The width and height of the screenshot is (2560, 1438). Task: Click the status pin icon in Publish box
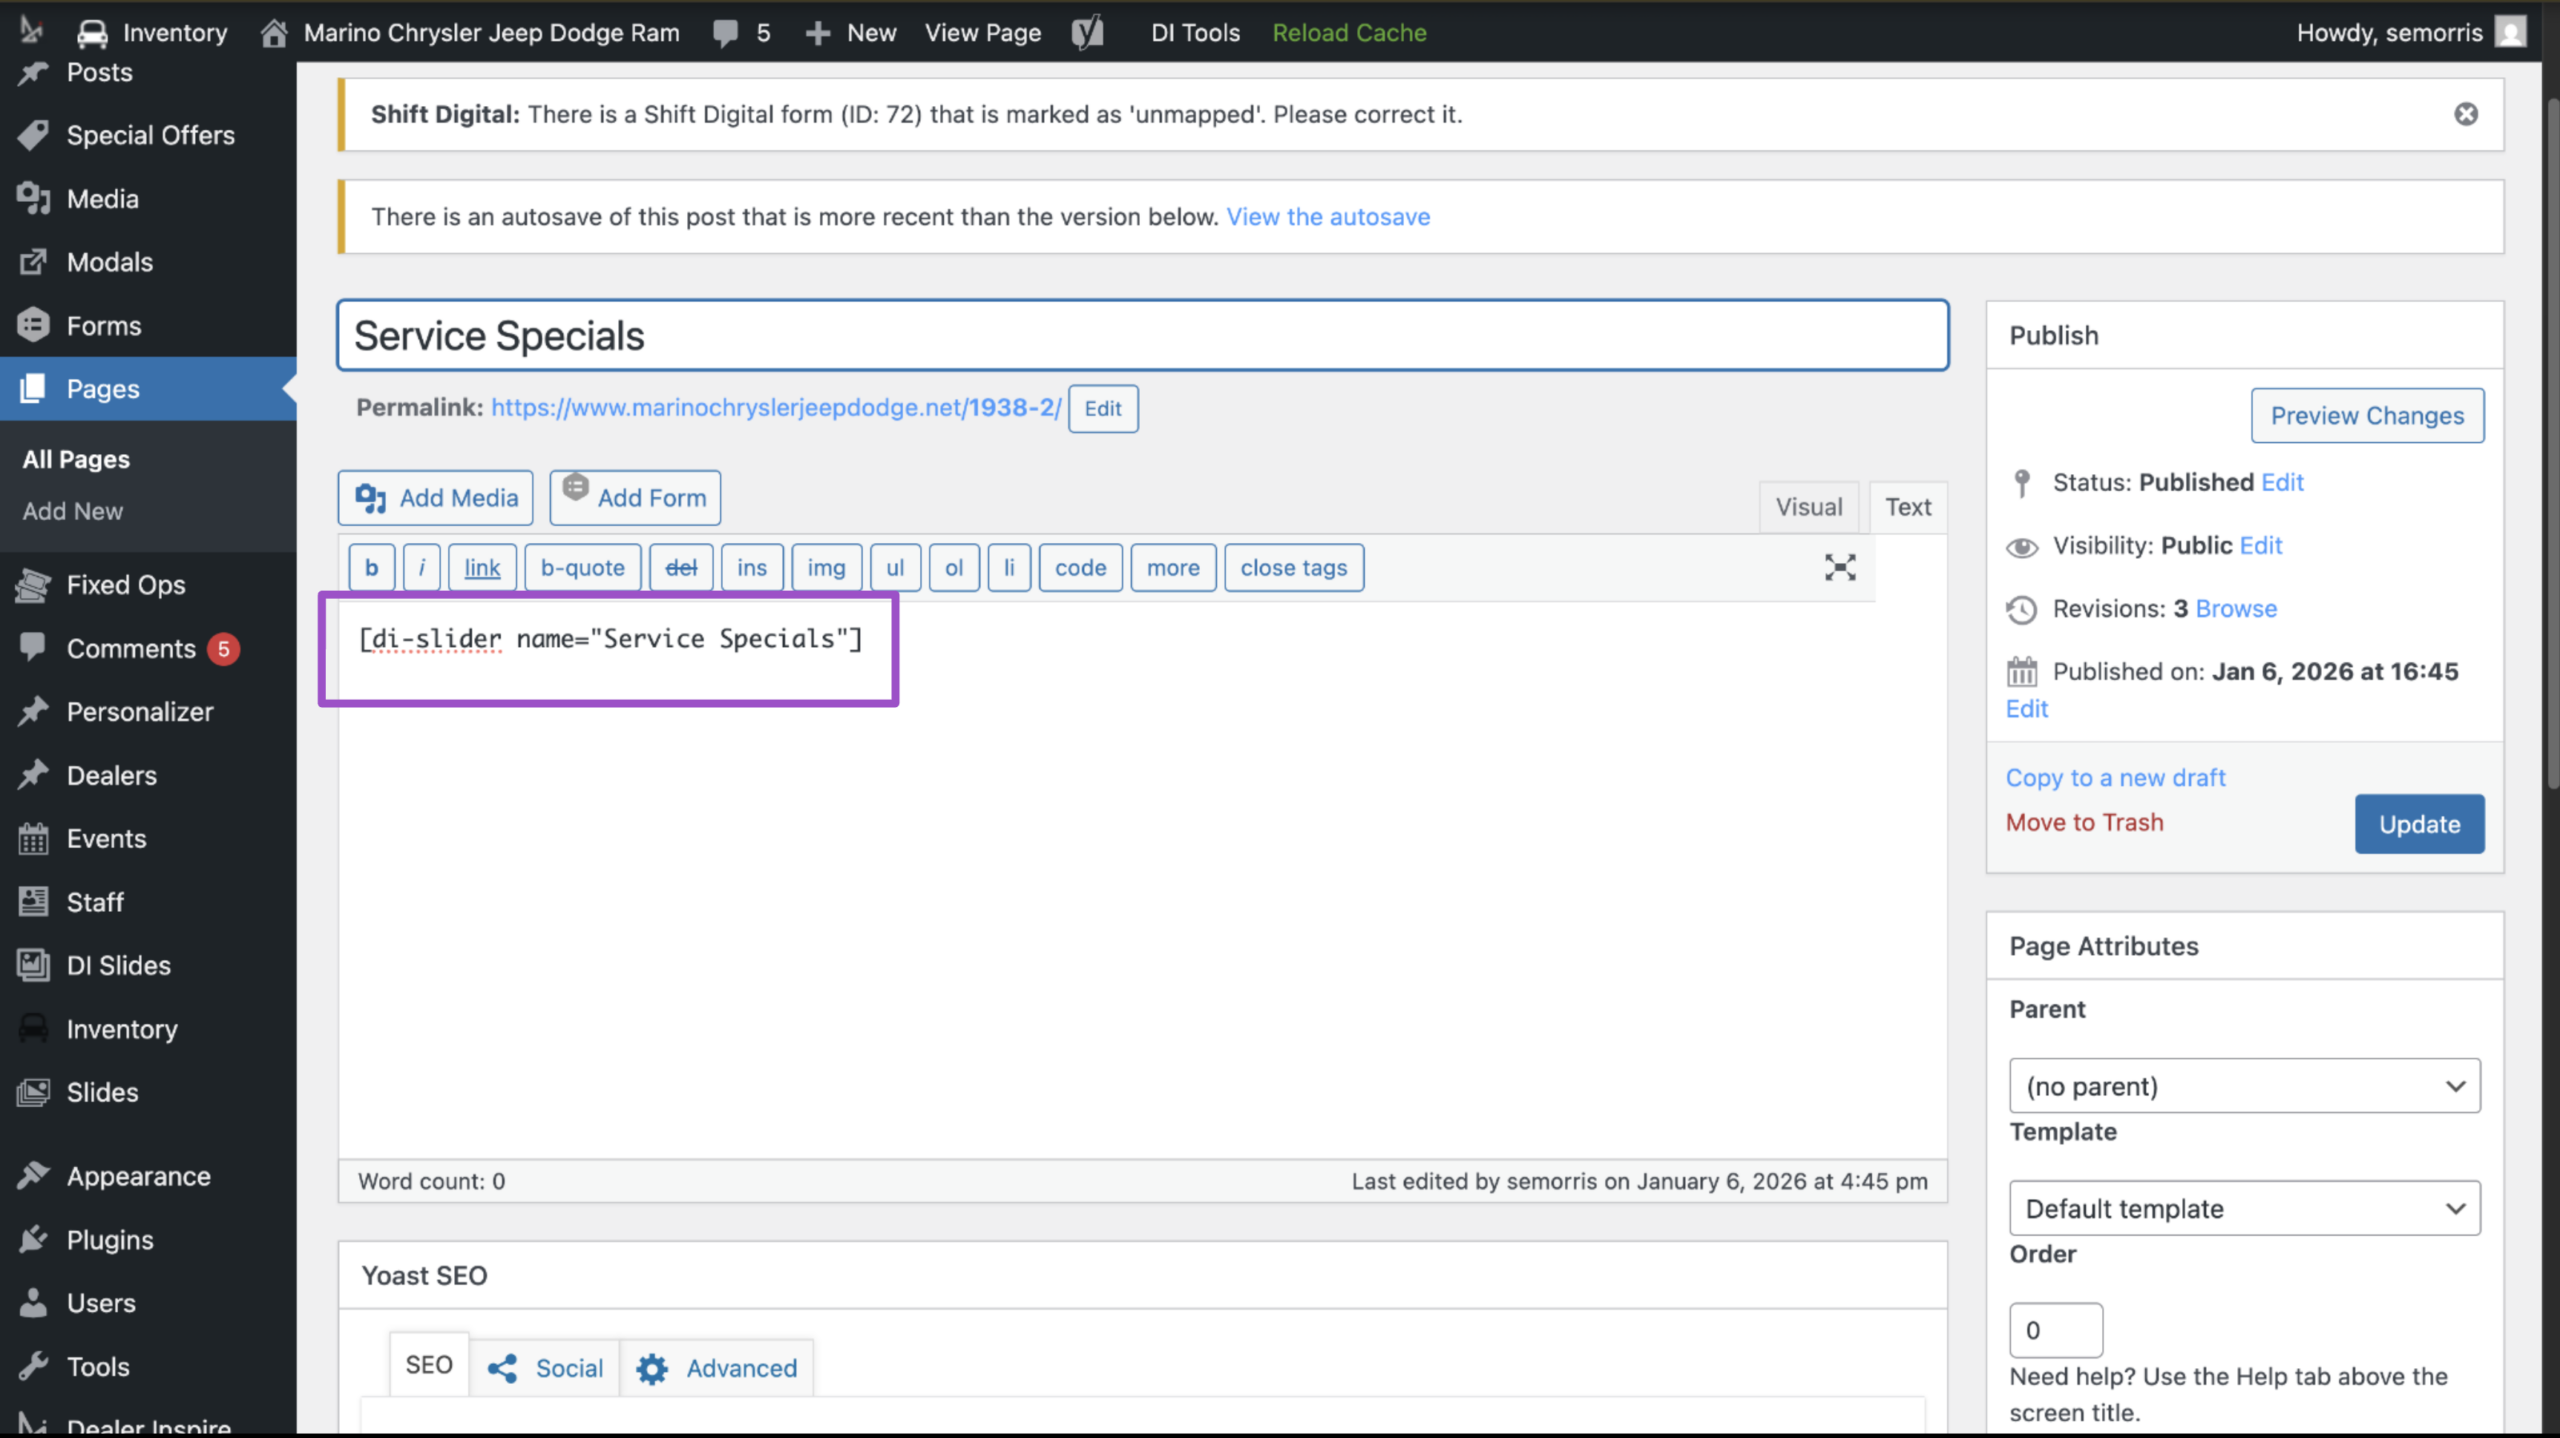[x=2022, y=483]
